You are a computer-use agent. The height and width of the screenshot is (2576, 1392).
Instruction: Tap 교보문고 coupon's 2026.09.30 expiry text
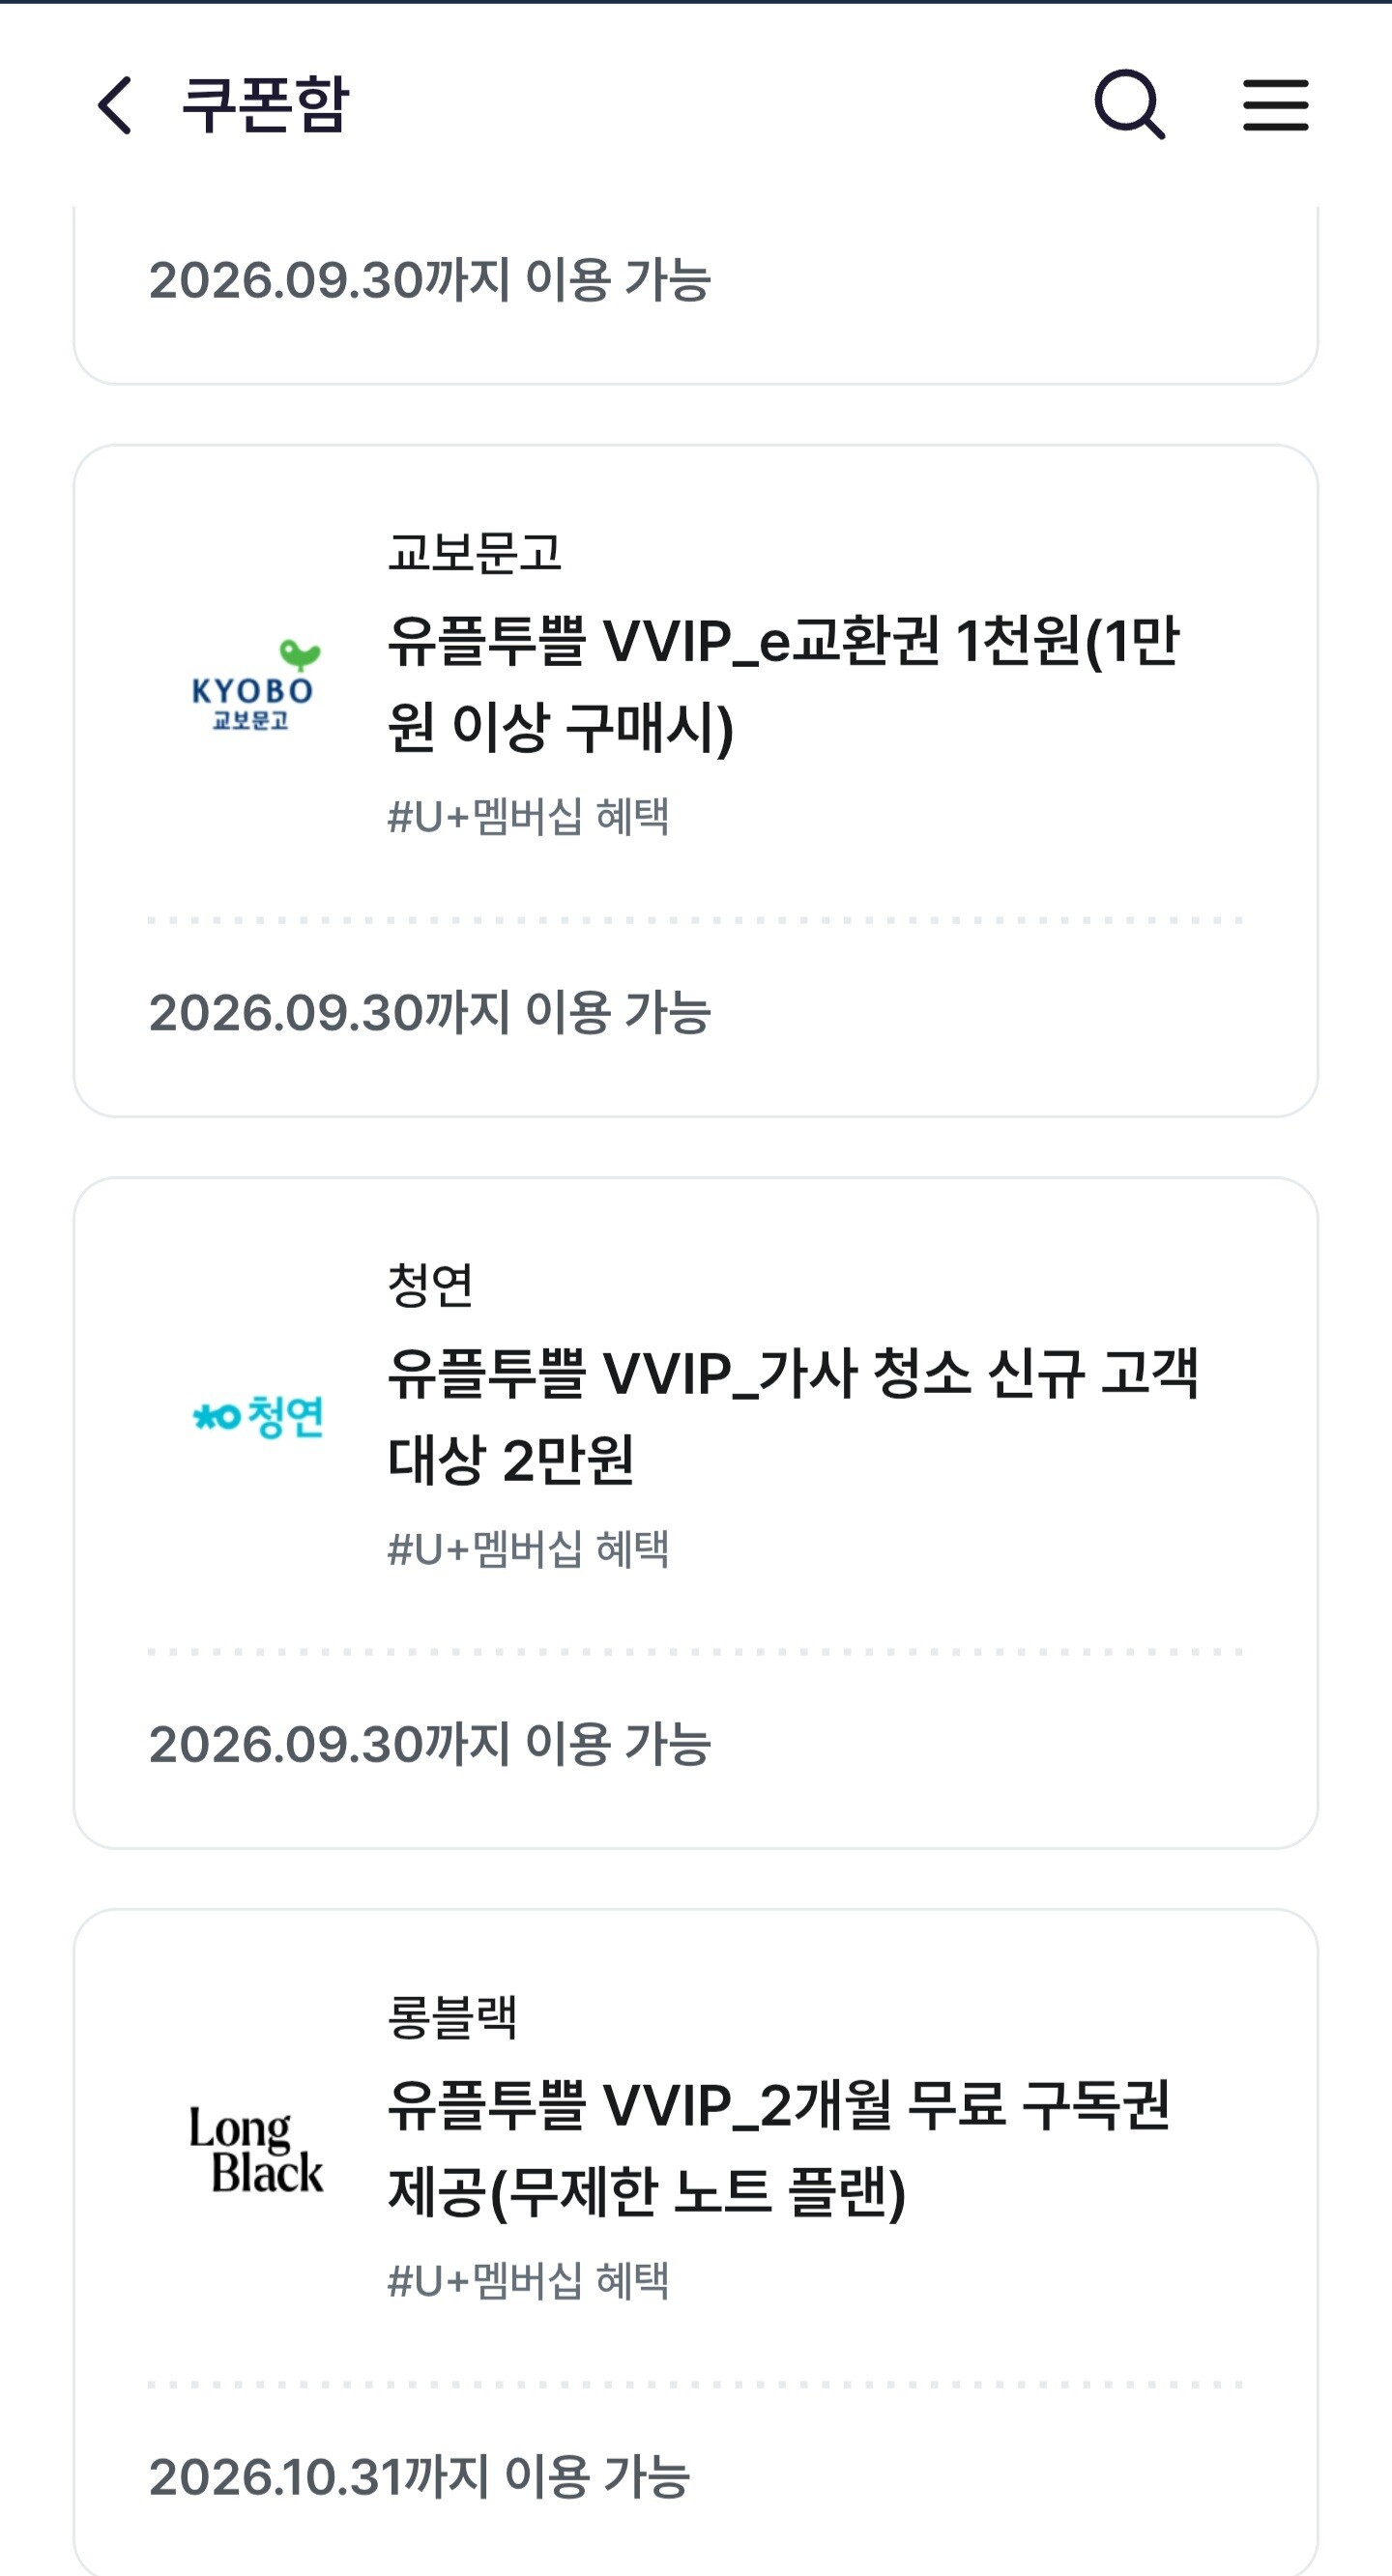coord(430,1012)
